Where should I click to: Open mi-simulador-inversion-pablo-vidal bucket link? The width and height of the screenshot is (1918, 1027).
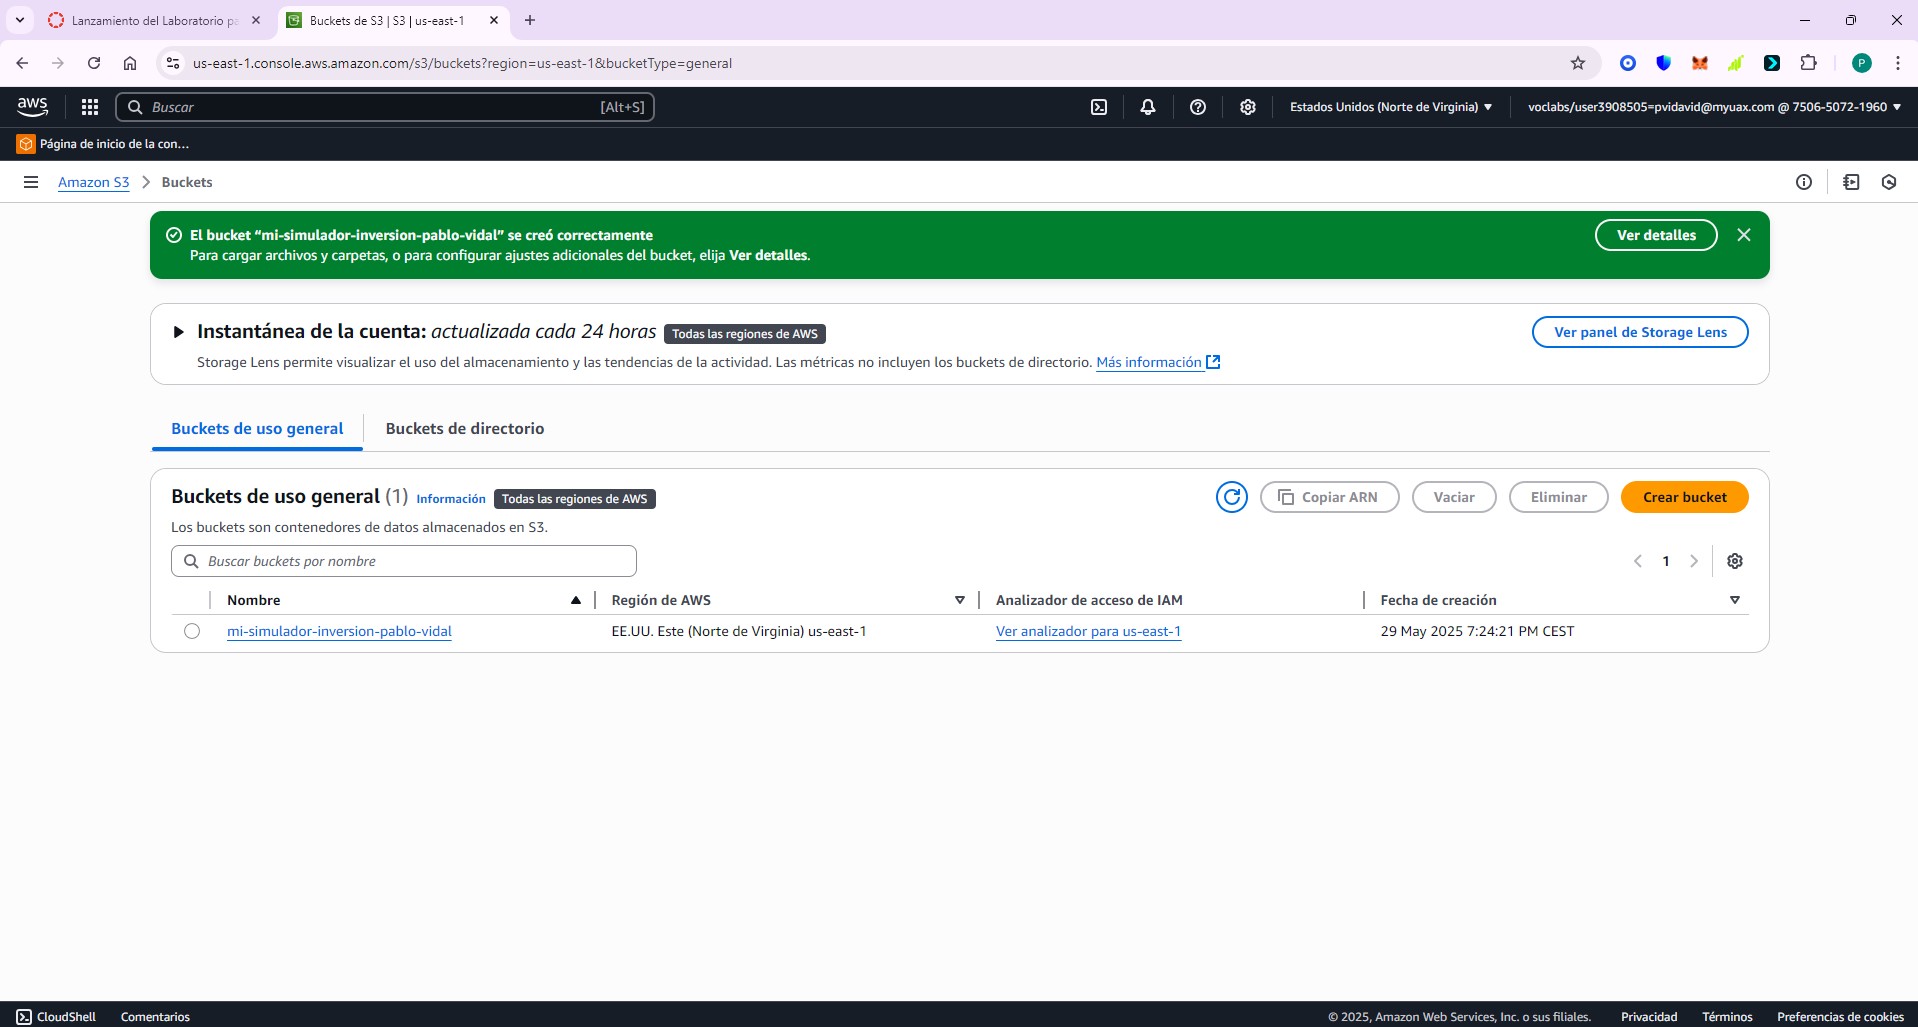coord(339,631)
